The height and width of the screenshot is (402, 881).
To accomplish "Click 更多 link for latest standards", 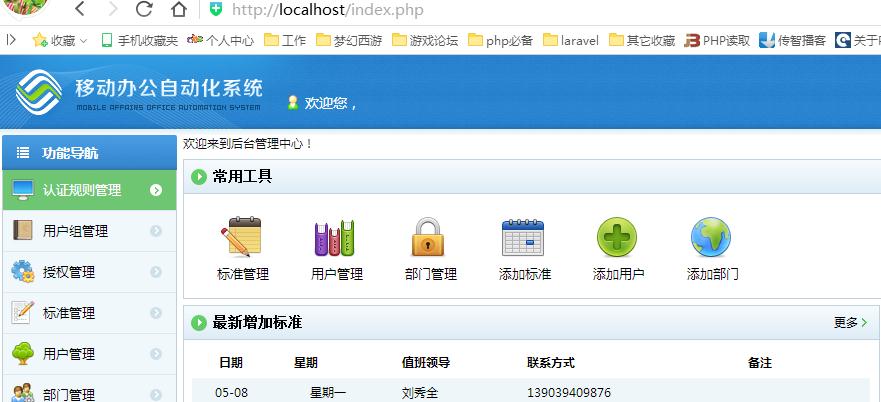I will (x=849, y=322).
